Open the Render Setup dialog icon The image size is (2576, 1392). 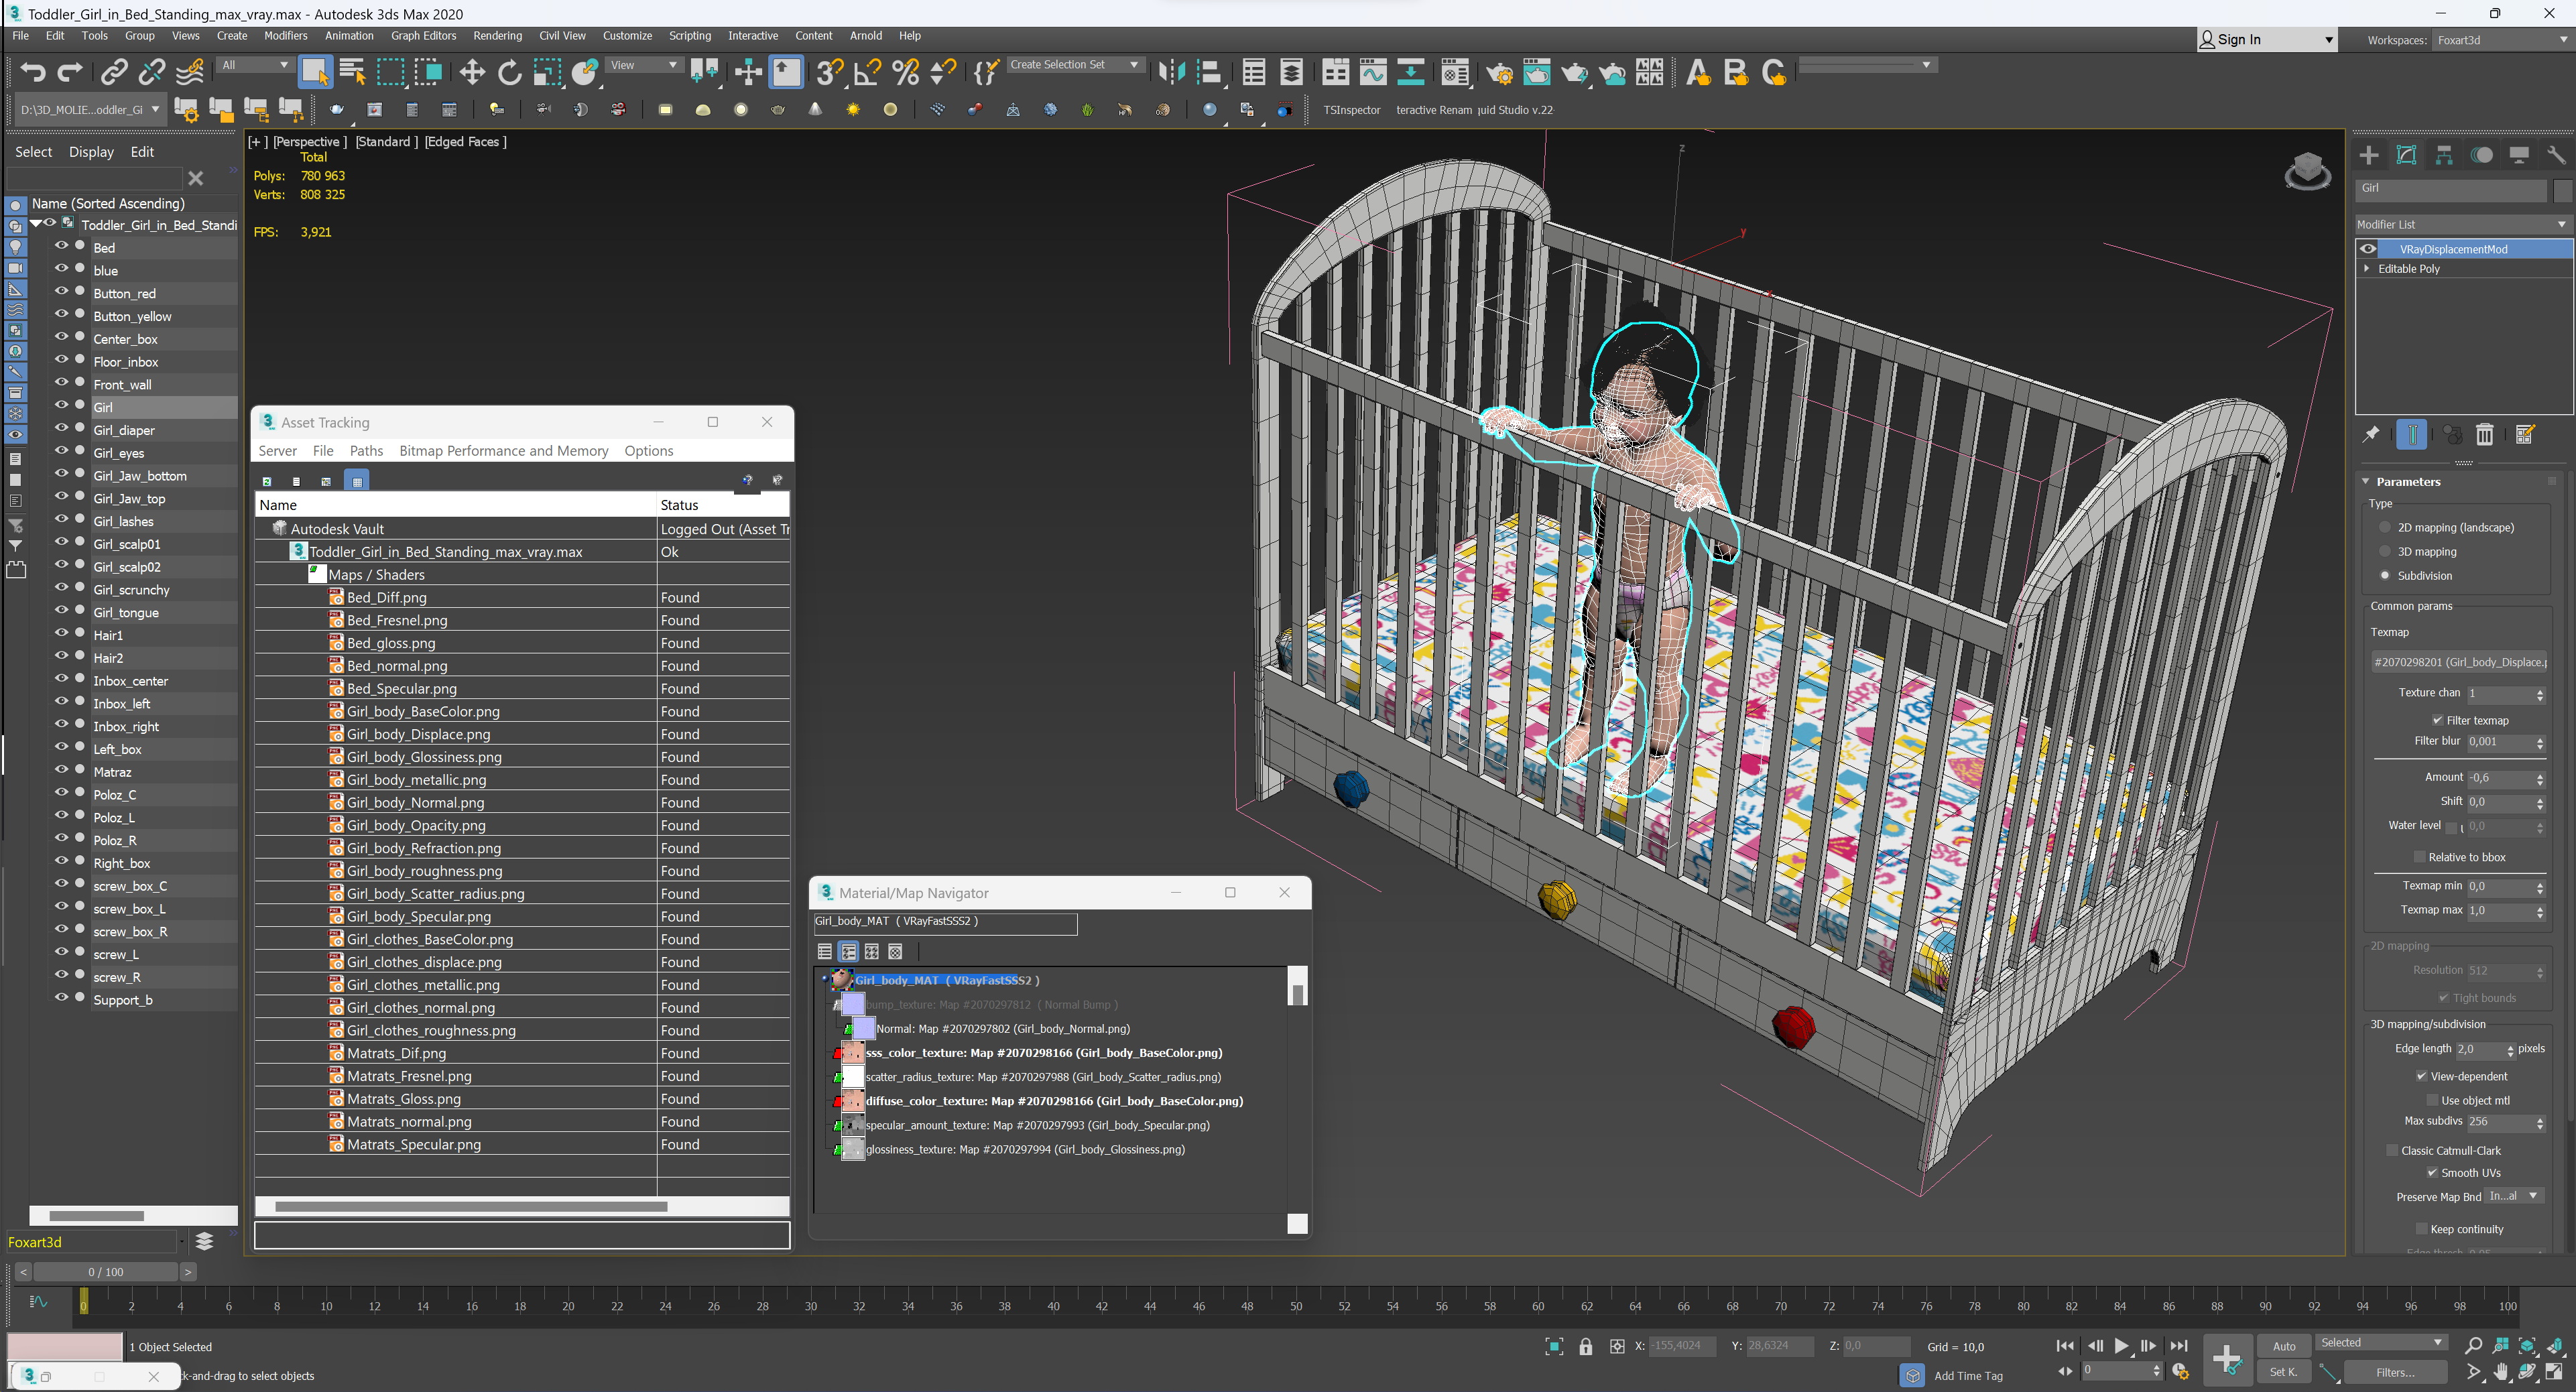1499,72
